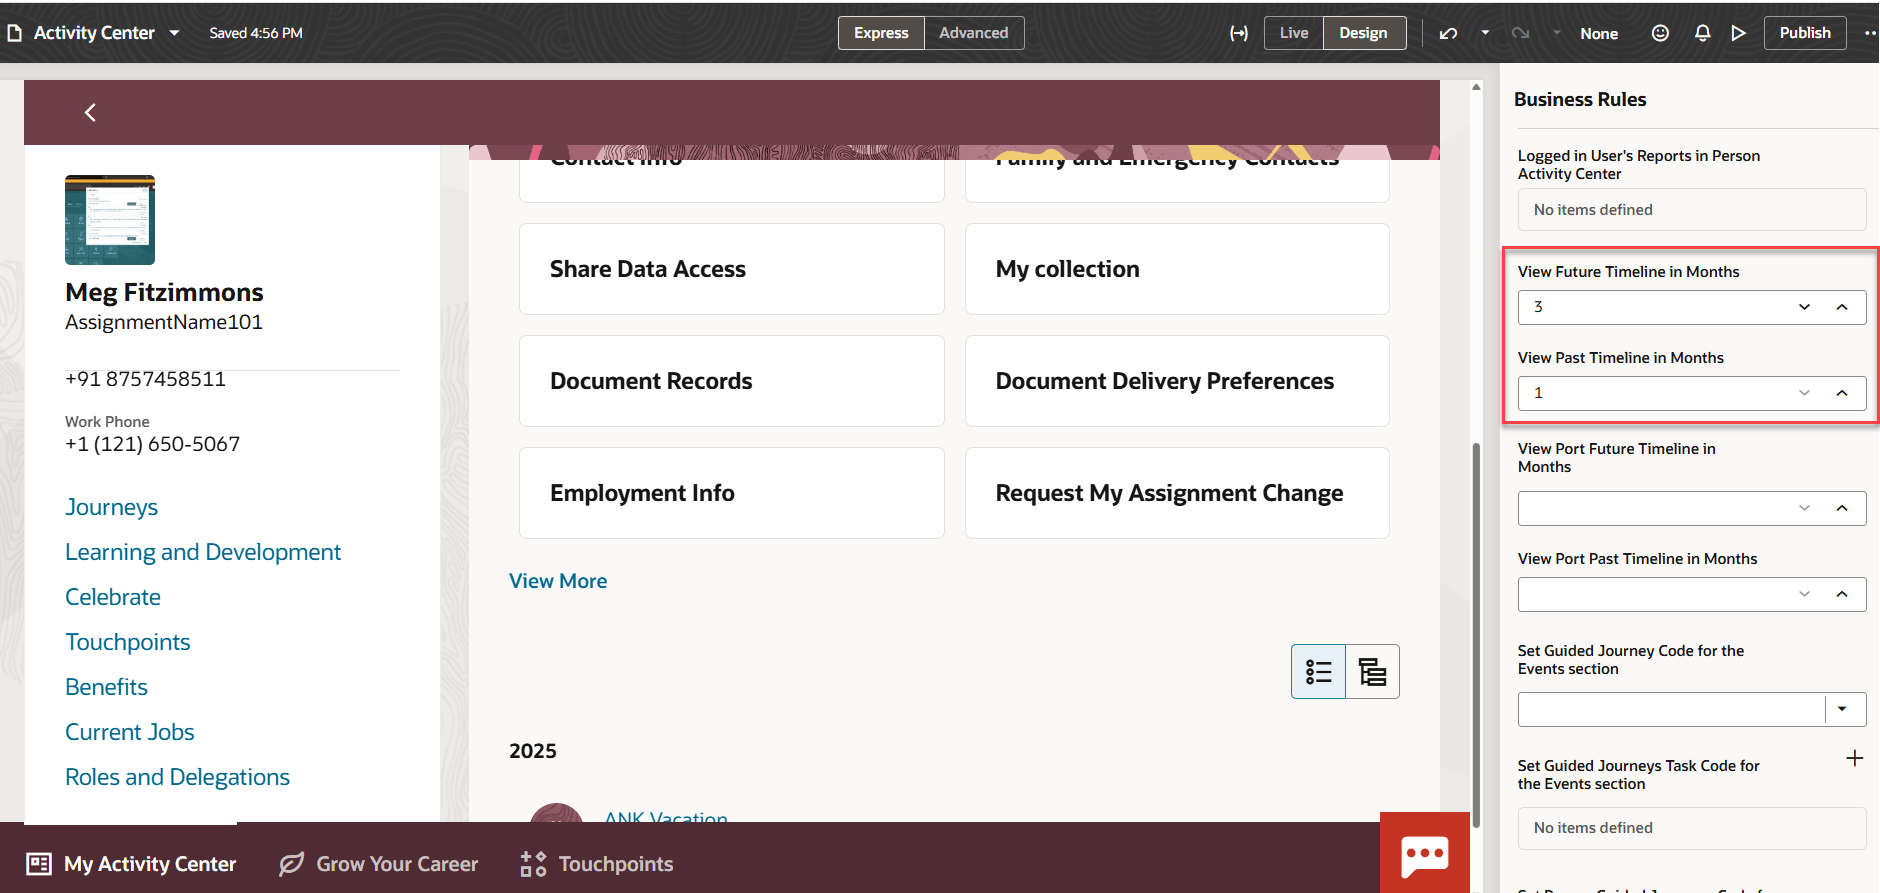Open the Document Records card
Image resolution: width=1880 pixels, height=893 pixels.
tap(731, 381)
